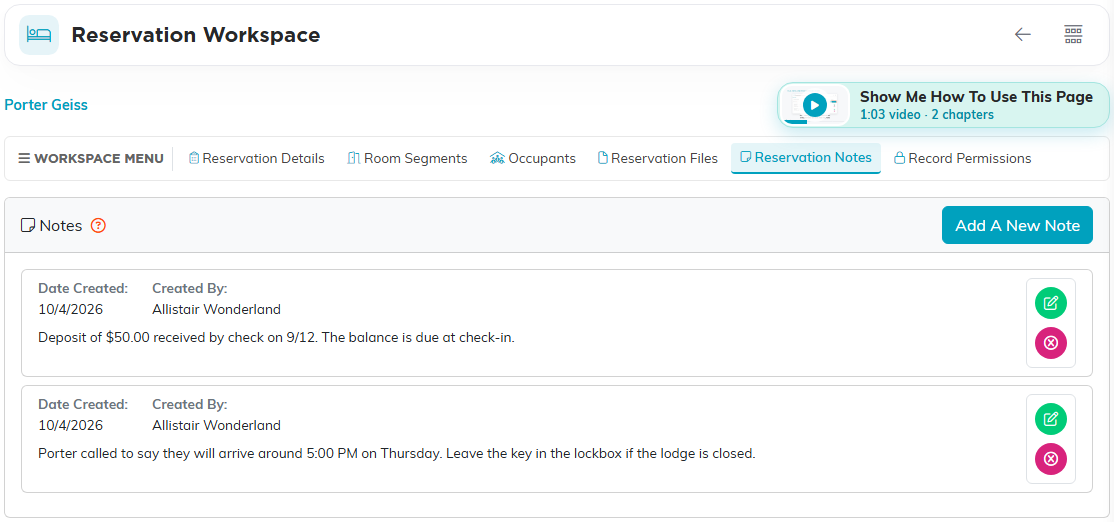Go to the Occupants tab

(533, 158)
